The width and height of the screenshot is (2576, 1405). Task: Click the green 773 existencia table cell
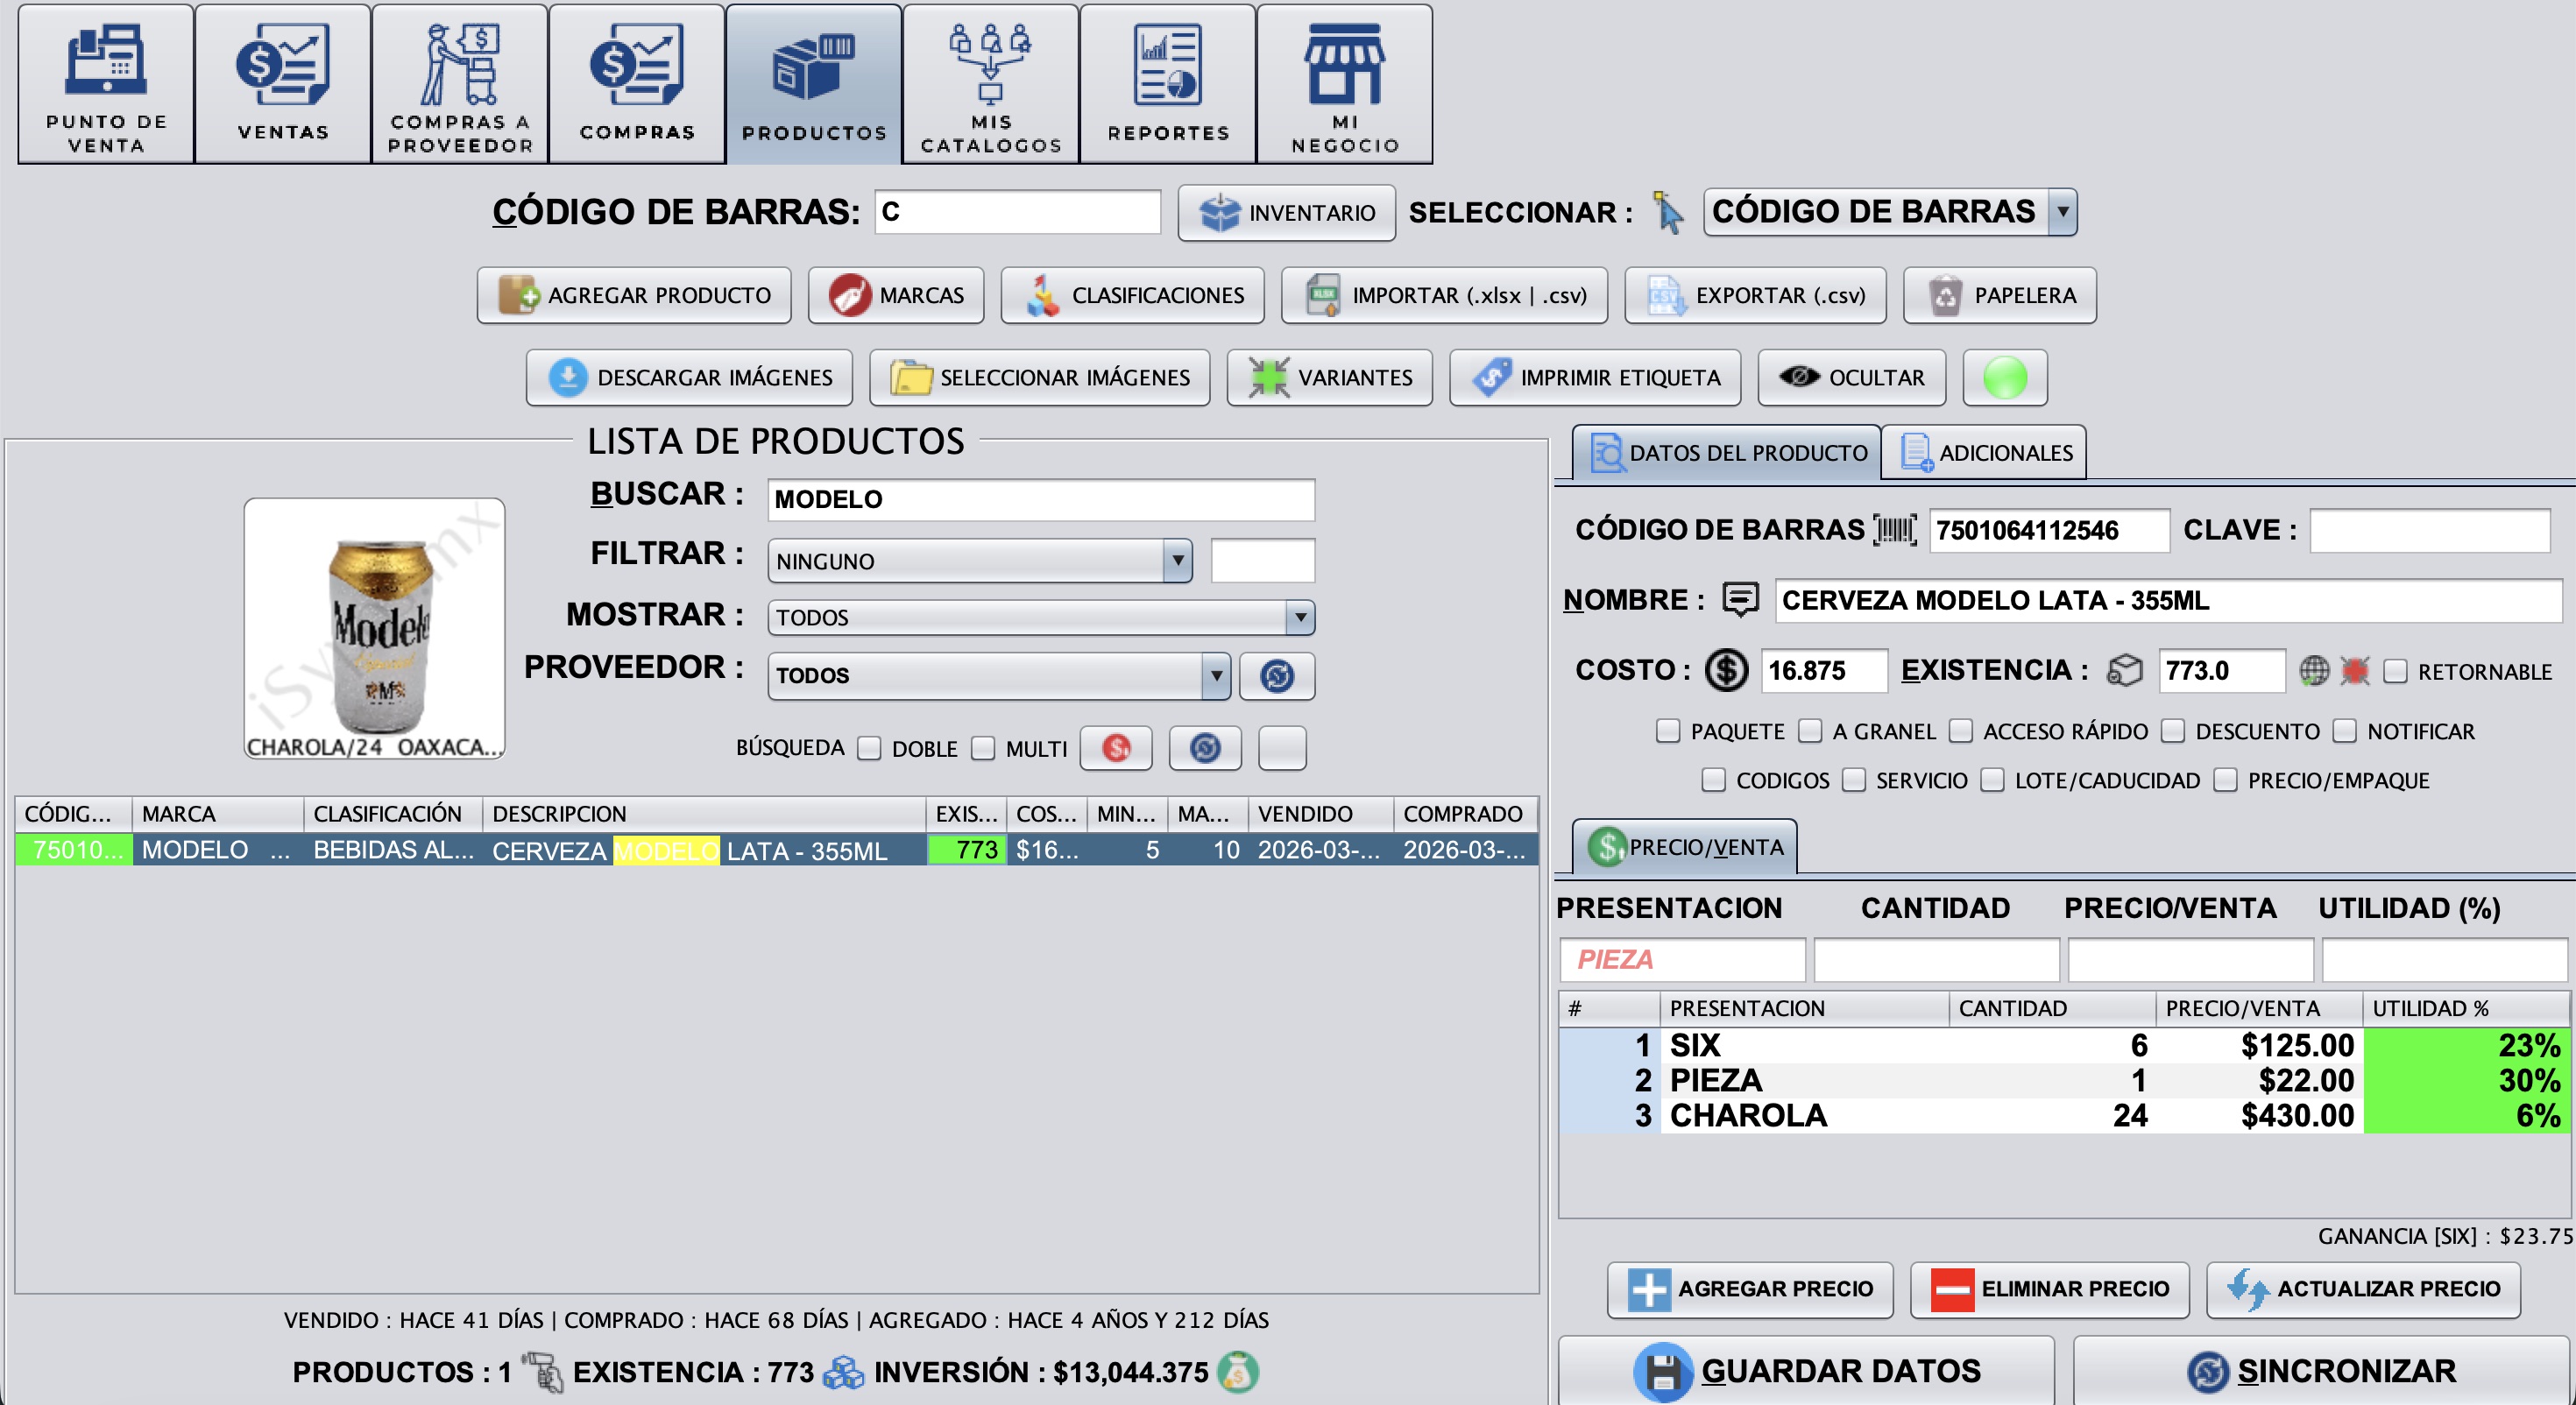click(x=966, y=850)
